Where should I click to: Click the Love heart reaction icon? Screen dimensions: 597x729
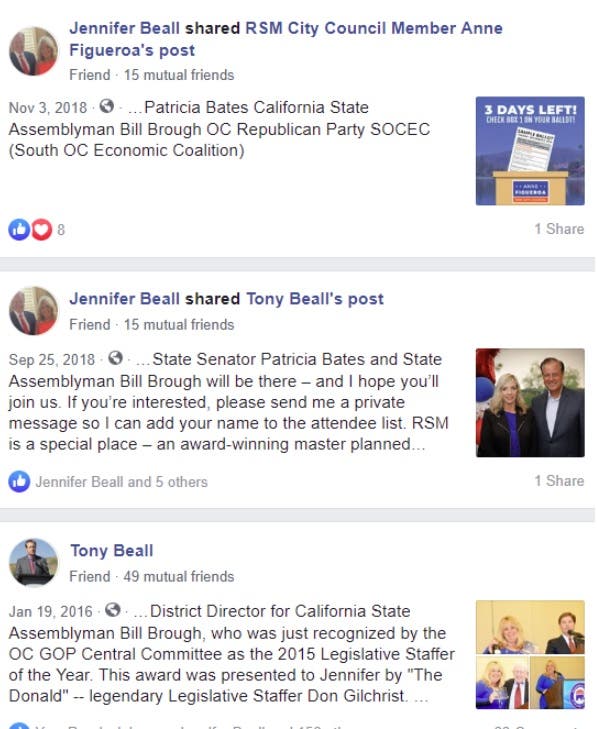tap(41, 229)
